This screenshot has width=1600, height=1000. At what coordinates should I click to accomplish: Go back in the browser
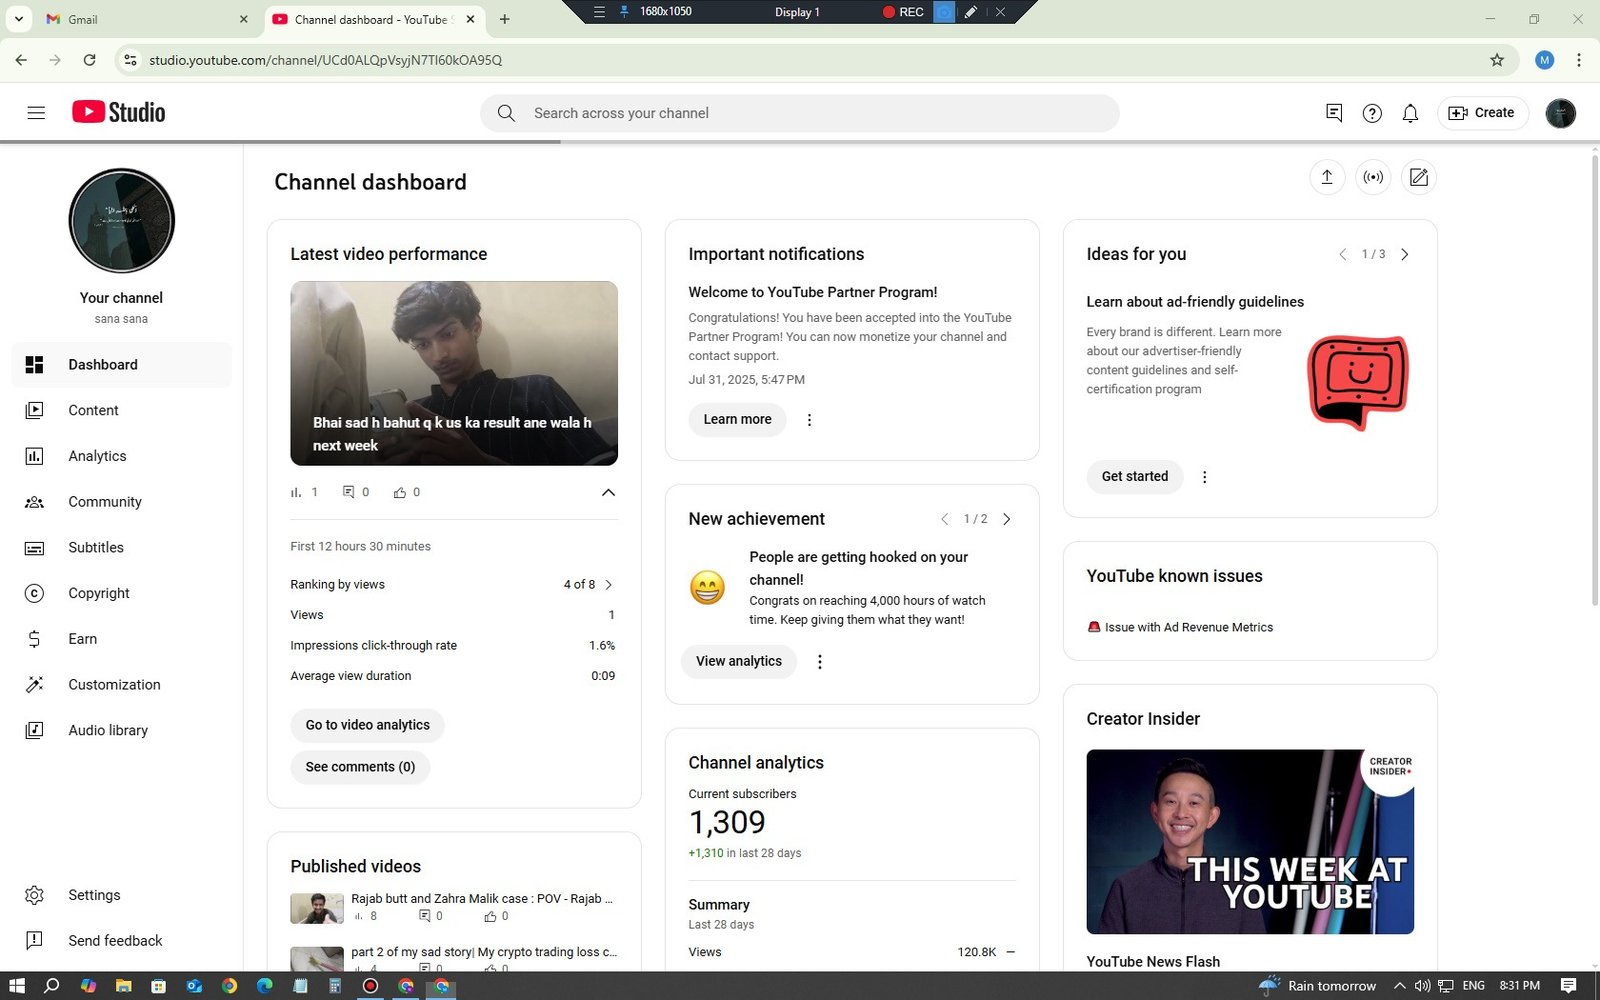21,60
